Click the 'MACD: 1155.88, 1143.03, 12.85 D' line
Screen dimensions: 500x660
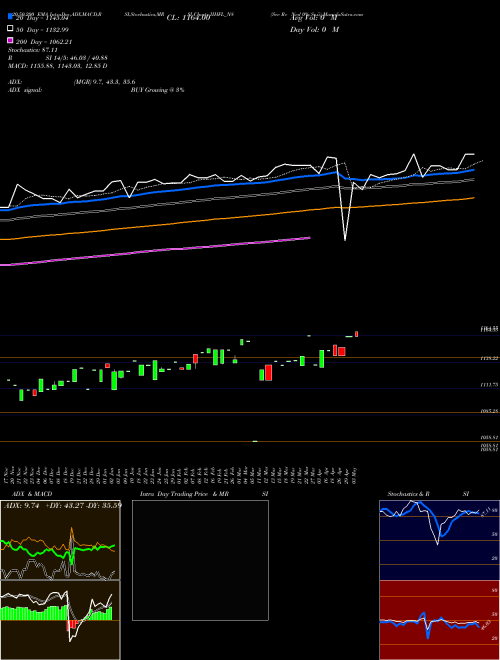[x=58, y=66]
